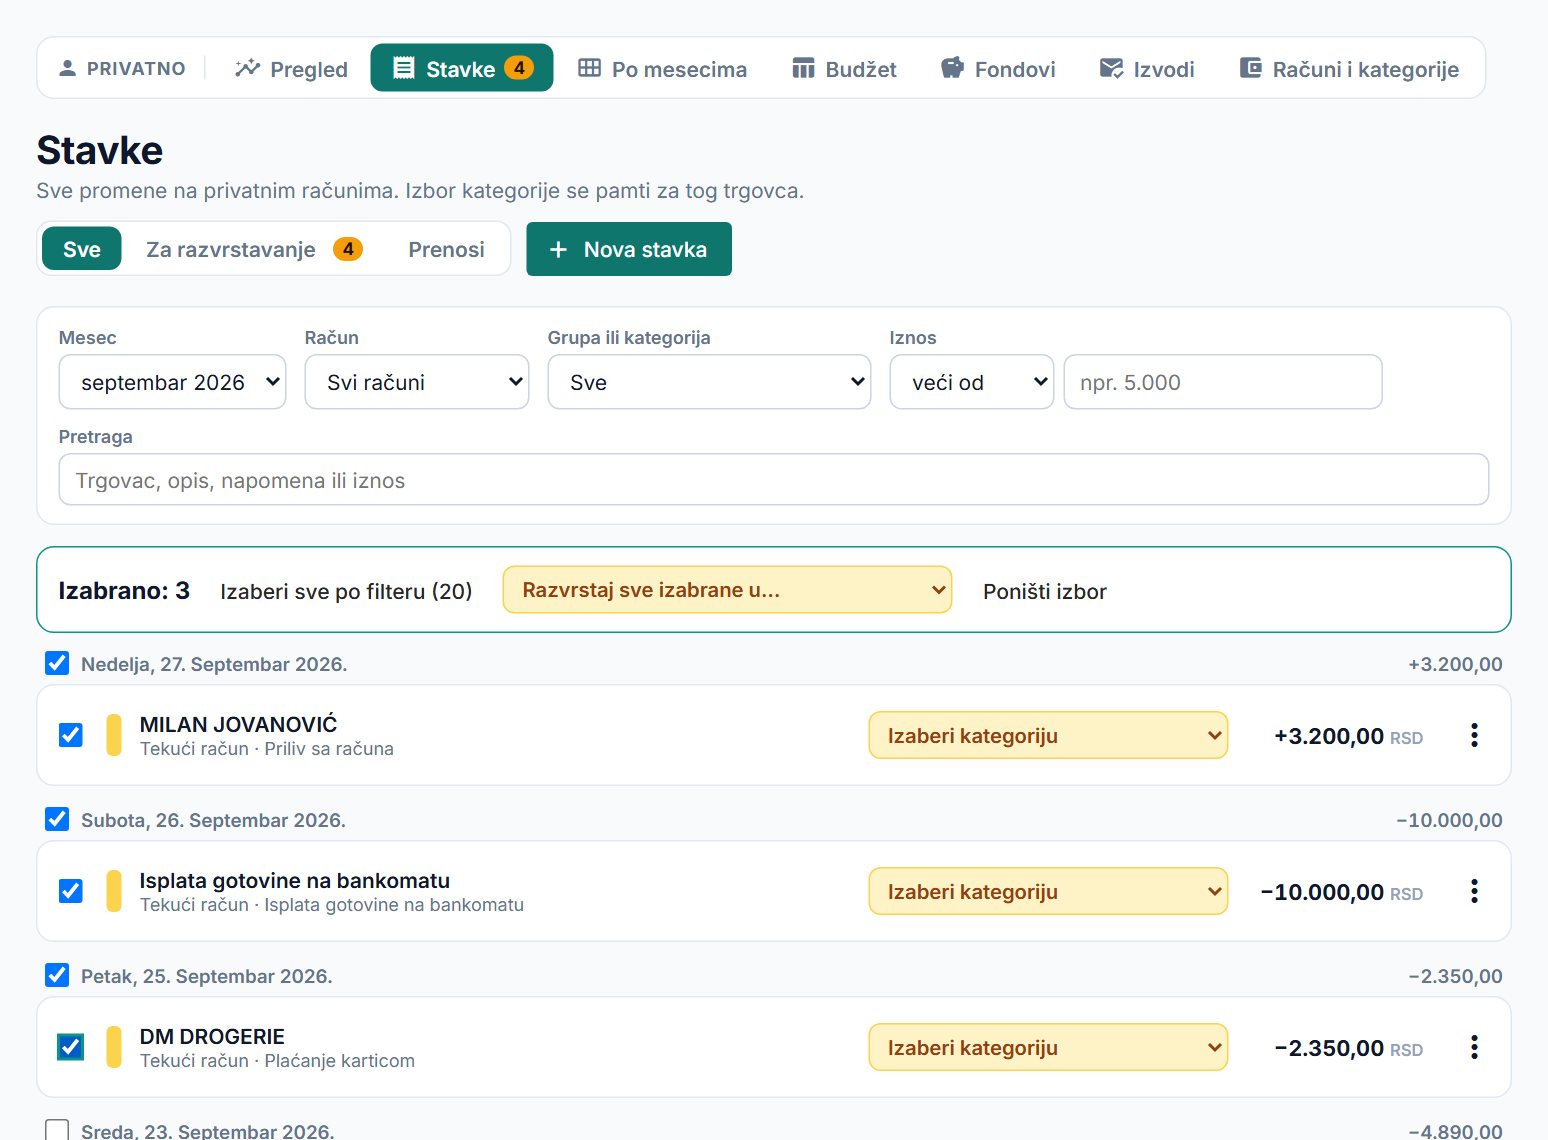
Task: Click the 4 badge beside Za razvrstavanje
Action: [x=347, y=249]
